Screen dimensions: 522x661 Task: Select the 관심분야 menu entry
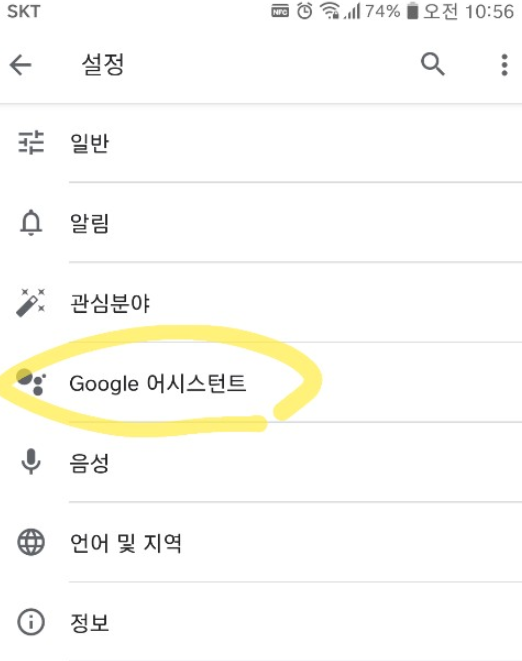(261, 302)
